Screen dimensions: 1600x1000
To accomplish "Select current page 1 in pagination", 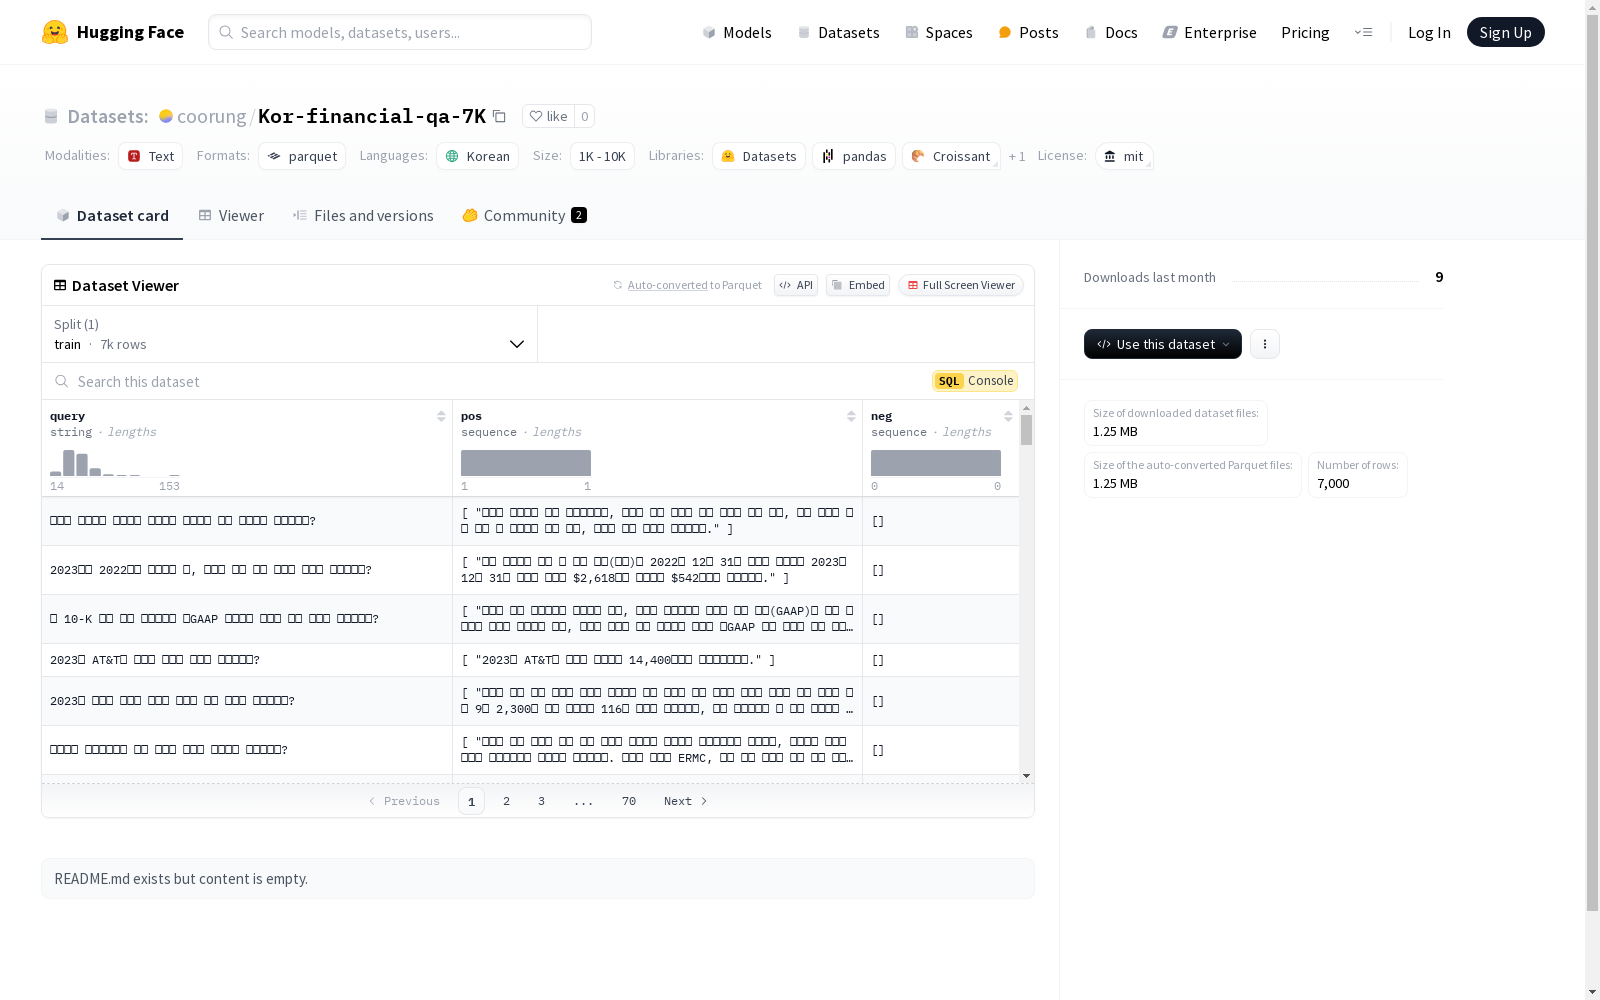I will (471, 801).
